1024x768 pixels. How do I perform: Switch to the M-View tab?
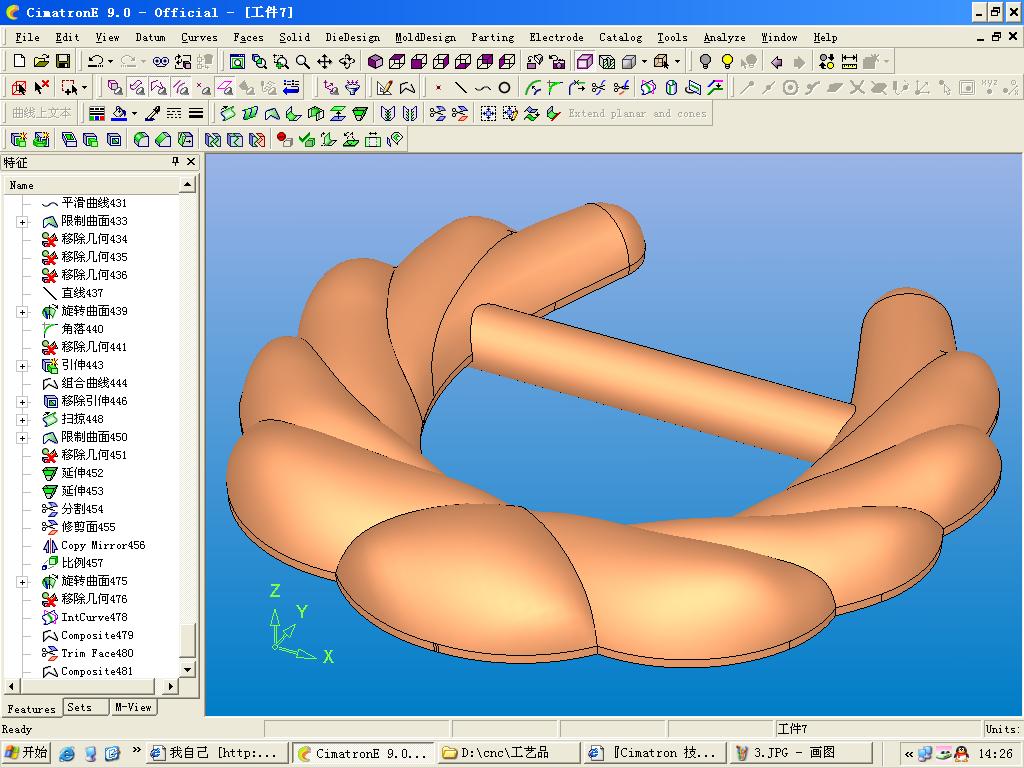tap(133, 707)
